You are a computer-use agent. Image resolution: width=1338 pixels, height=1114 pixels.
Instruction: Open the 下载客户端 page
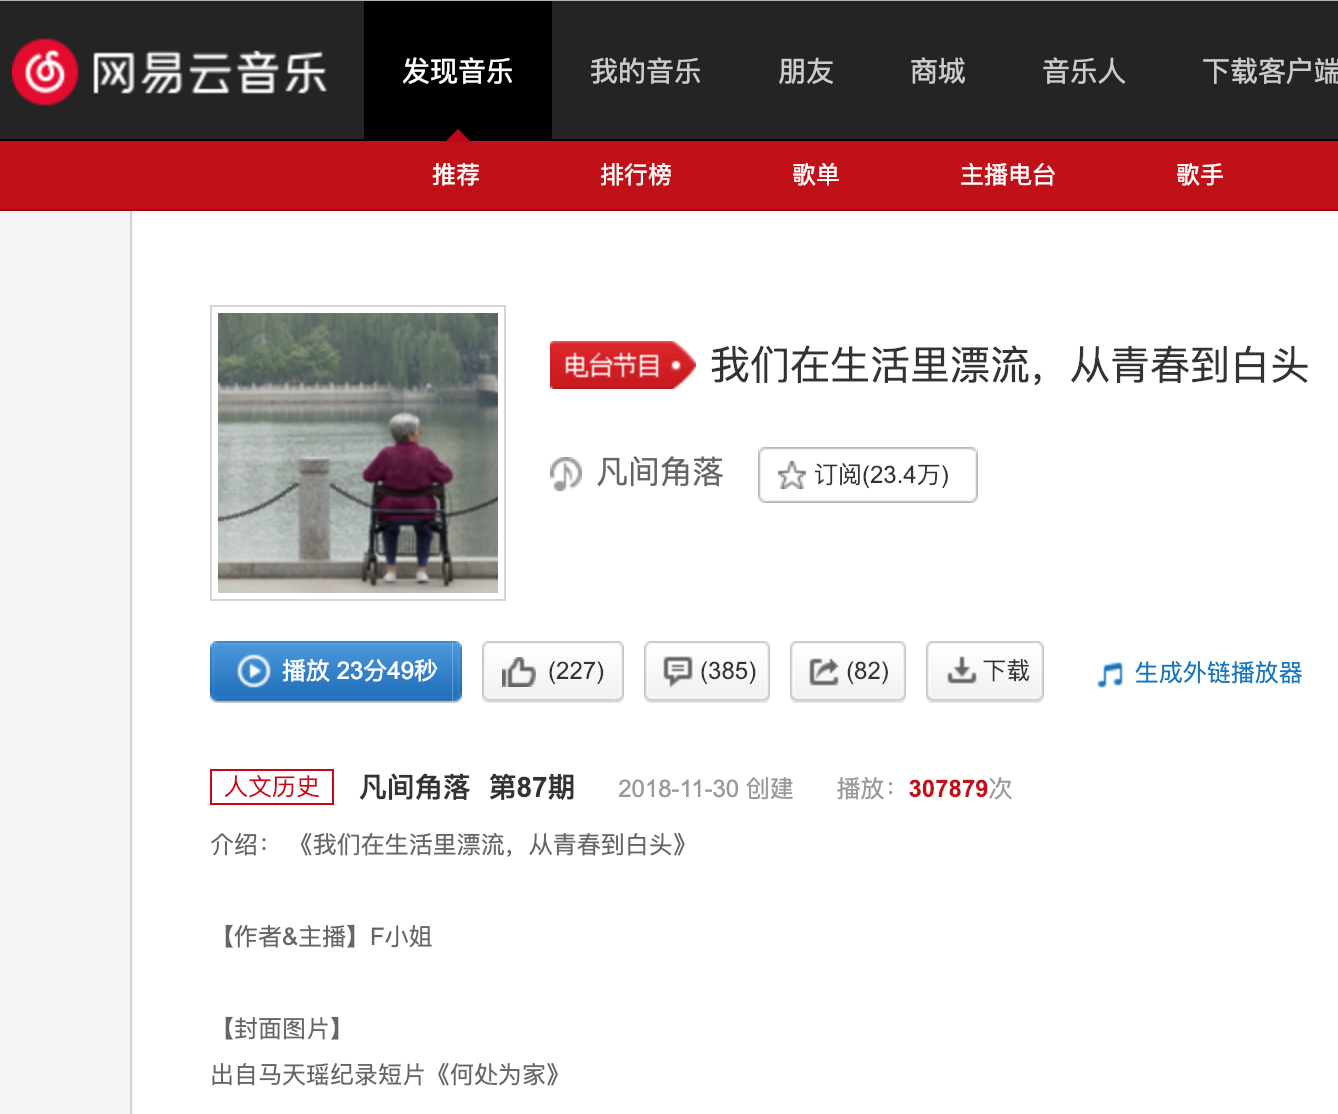(1270, 71)
